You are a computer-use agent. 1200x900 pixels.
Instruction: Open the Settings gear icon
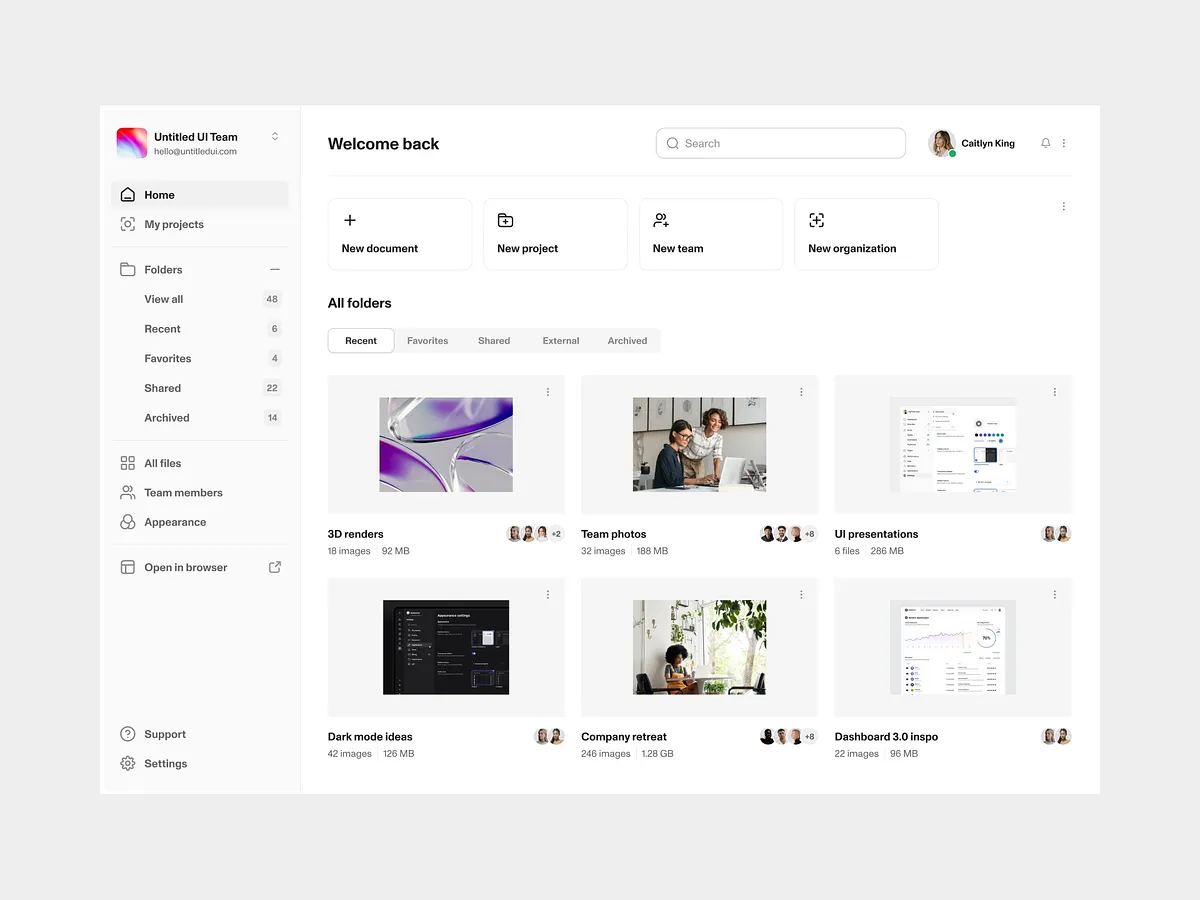coord(128,763)
